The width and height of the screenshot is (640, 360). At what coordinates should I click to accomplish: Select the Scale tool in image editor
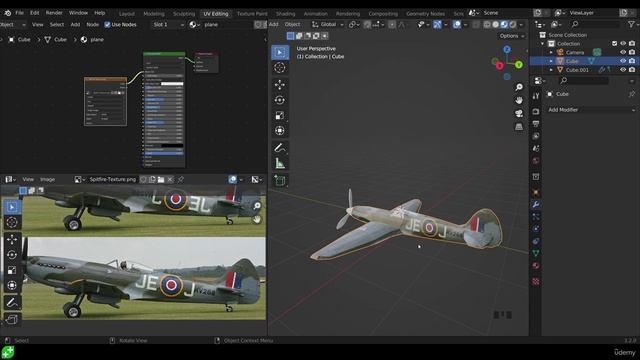pyautogui.click(x=12, y=270)
